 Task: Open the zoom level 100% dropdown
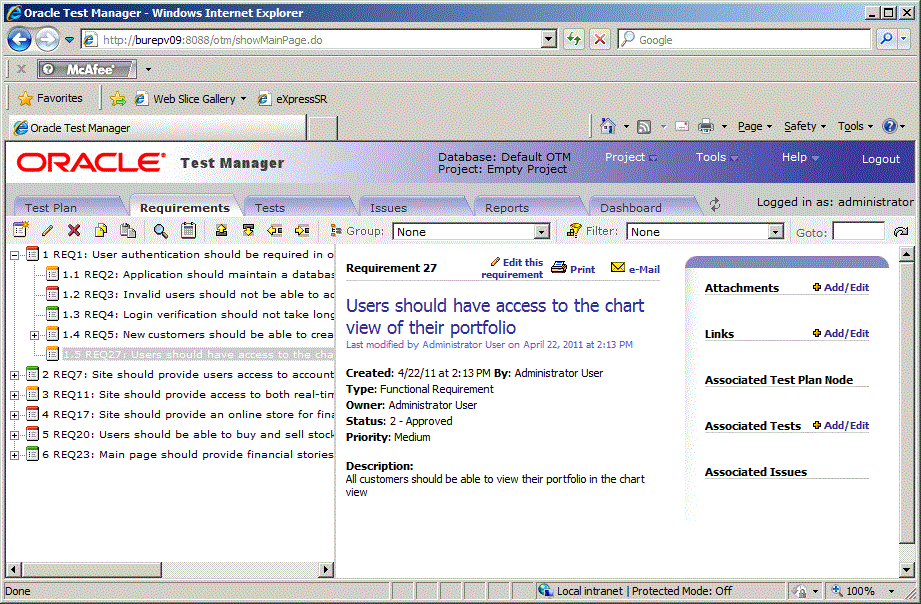click(891, 591)
